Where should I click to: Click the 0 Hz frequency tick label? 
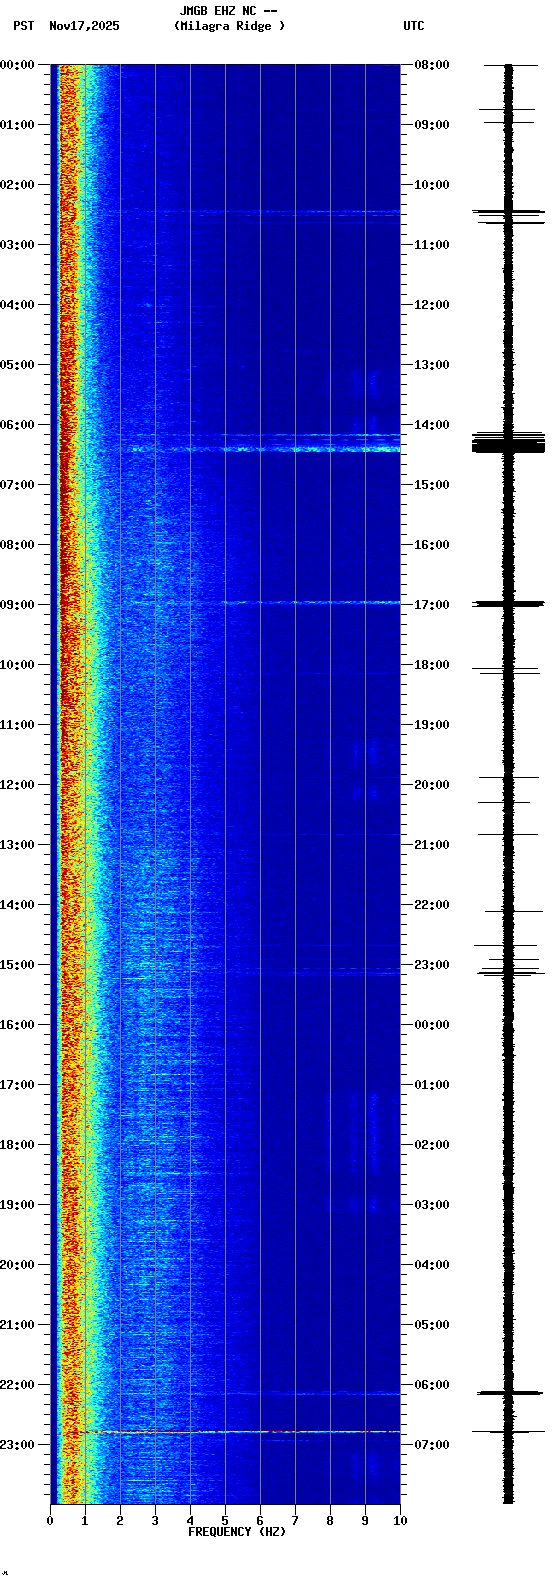50,1521
